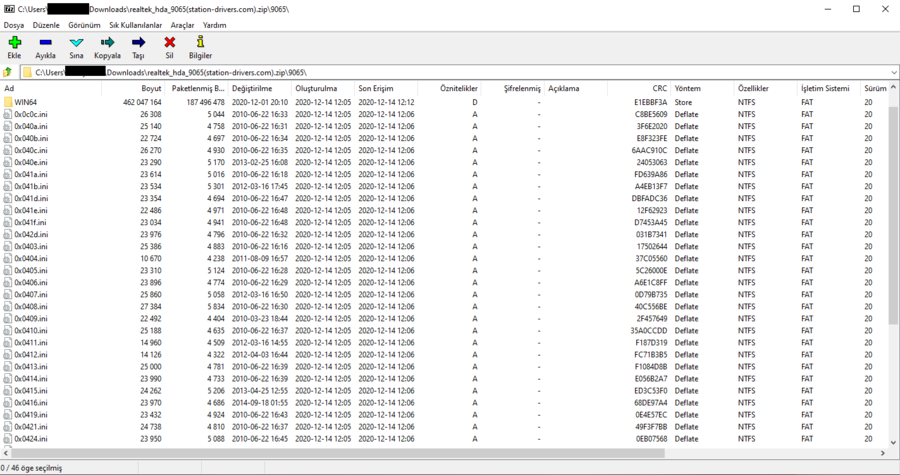Click inside the address path field
The width and height of the screenshot is (900, 475).
tap(459, 73)
